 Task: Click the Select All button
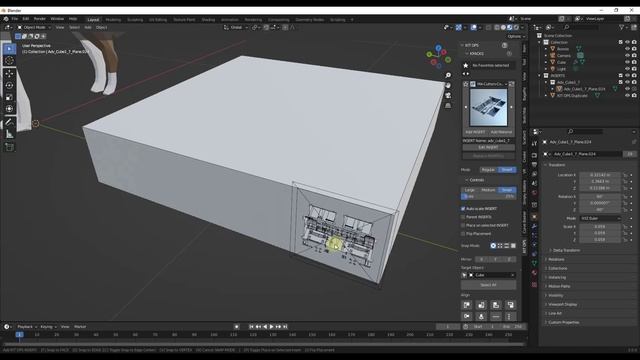tap(488, 285)
